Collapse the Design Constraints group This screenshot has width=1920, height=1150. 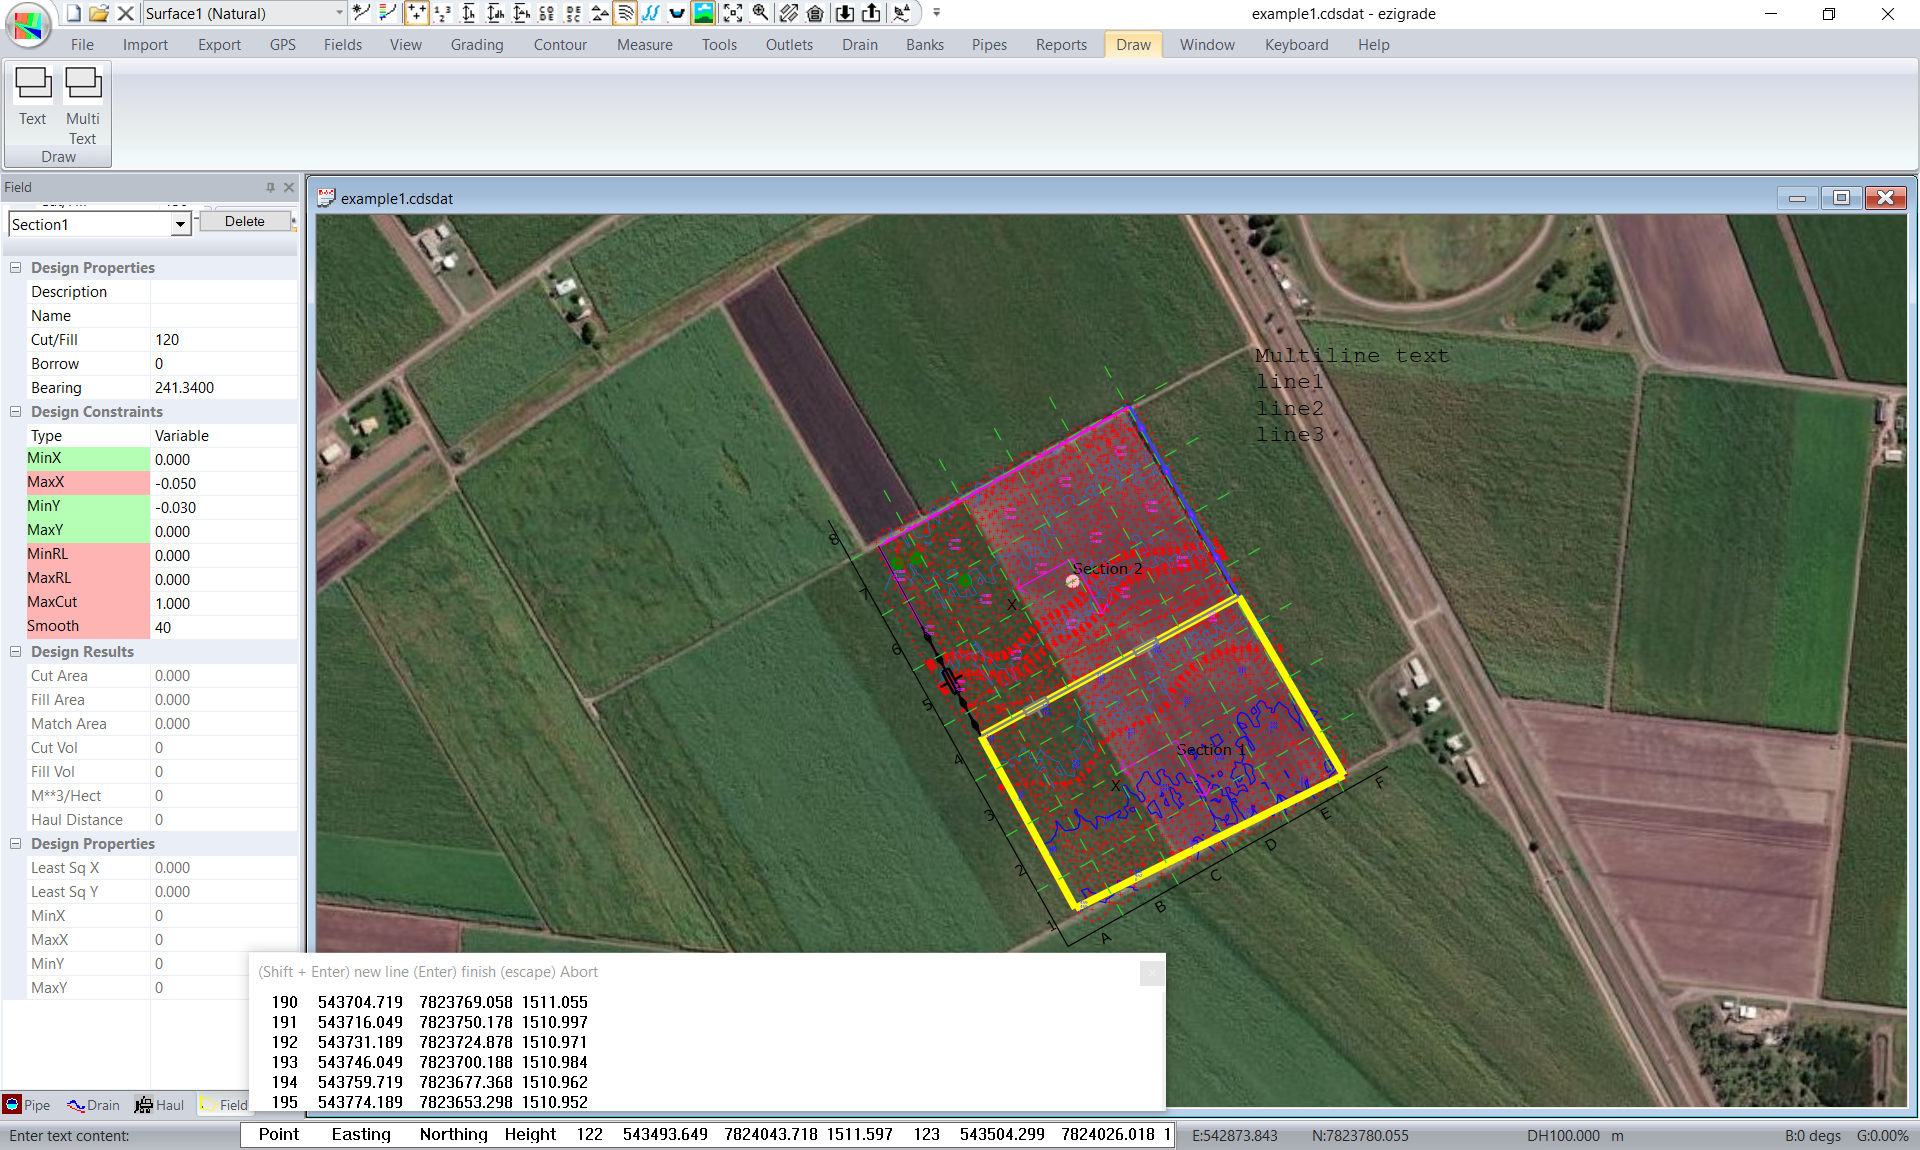click(x=16, y=412)
